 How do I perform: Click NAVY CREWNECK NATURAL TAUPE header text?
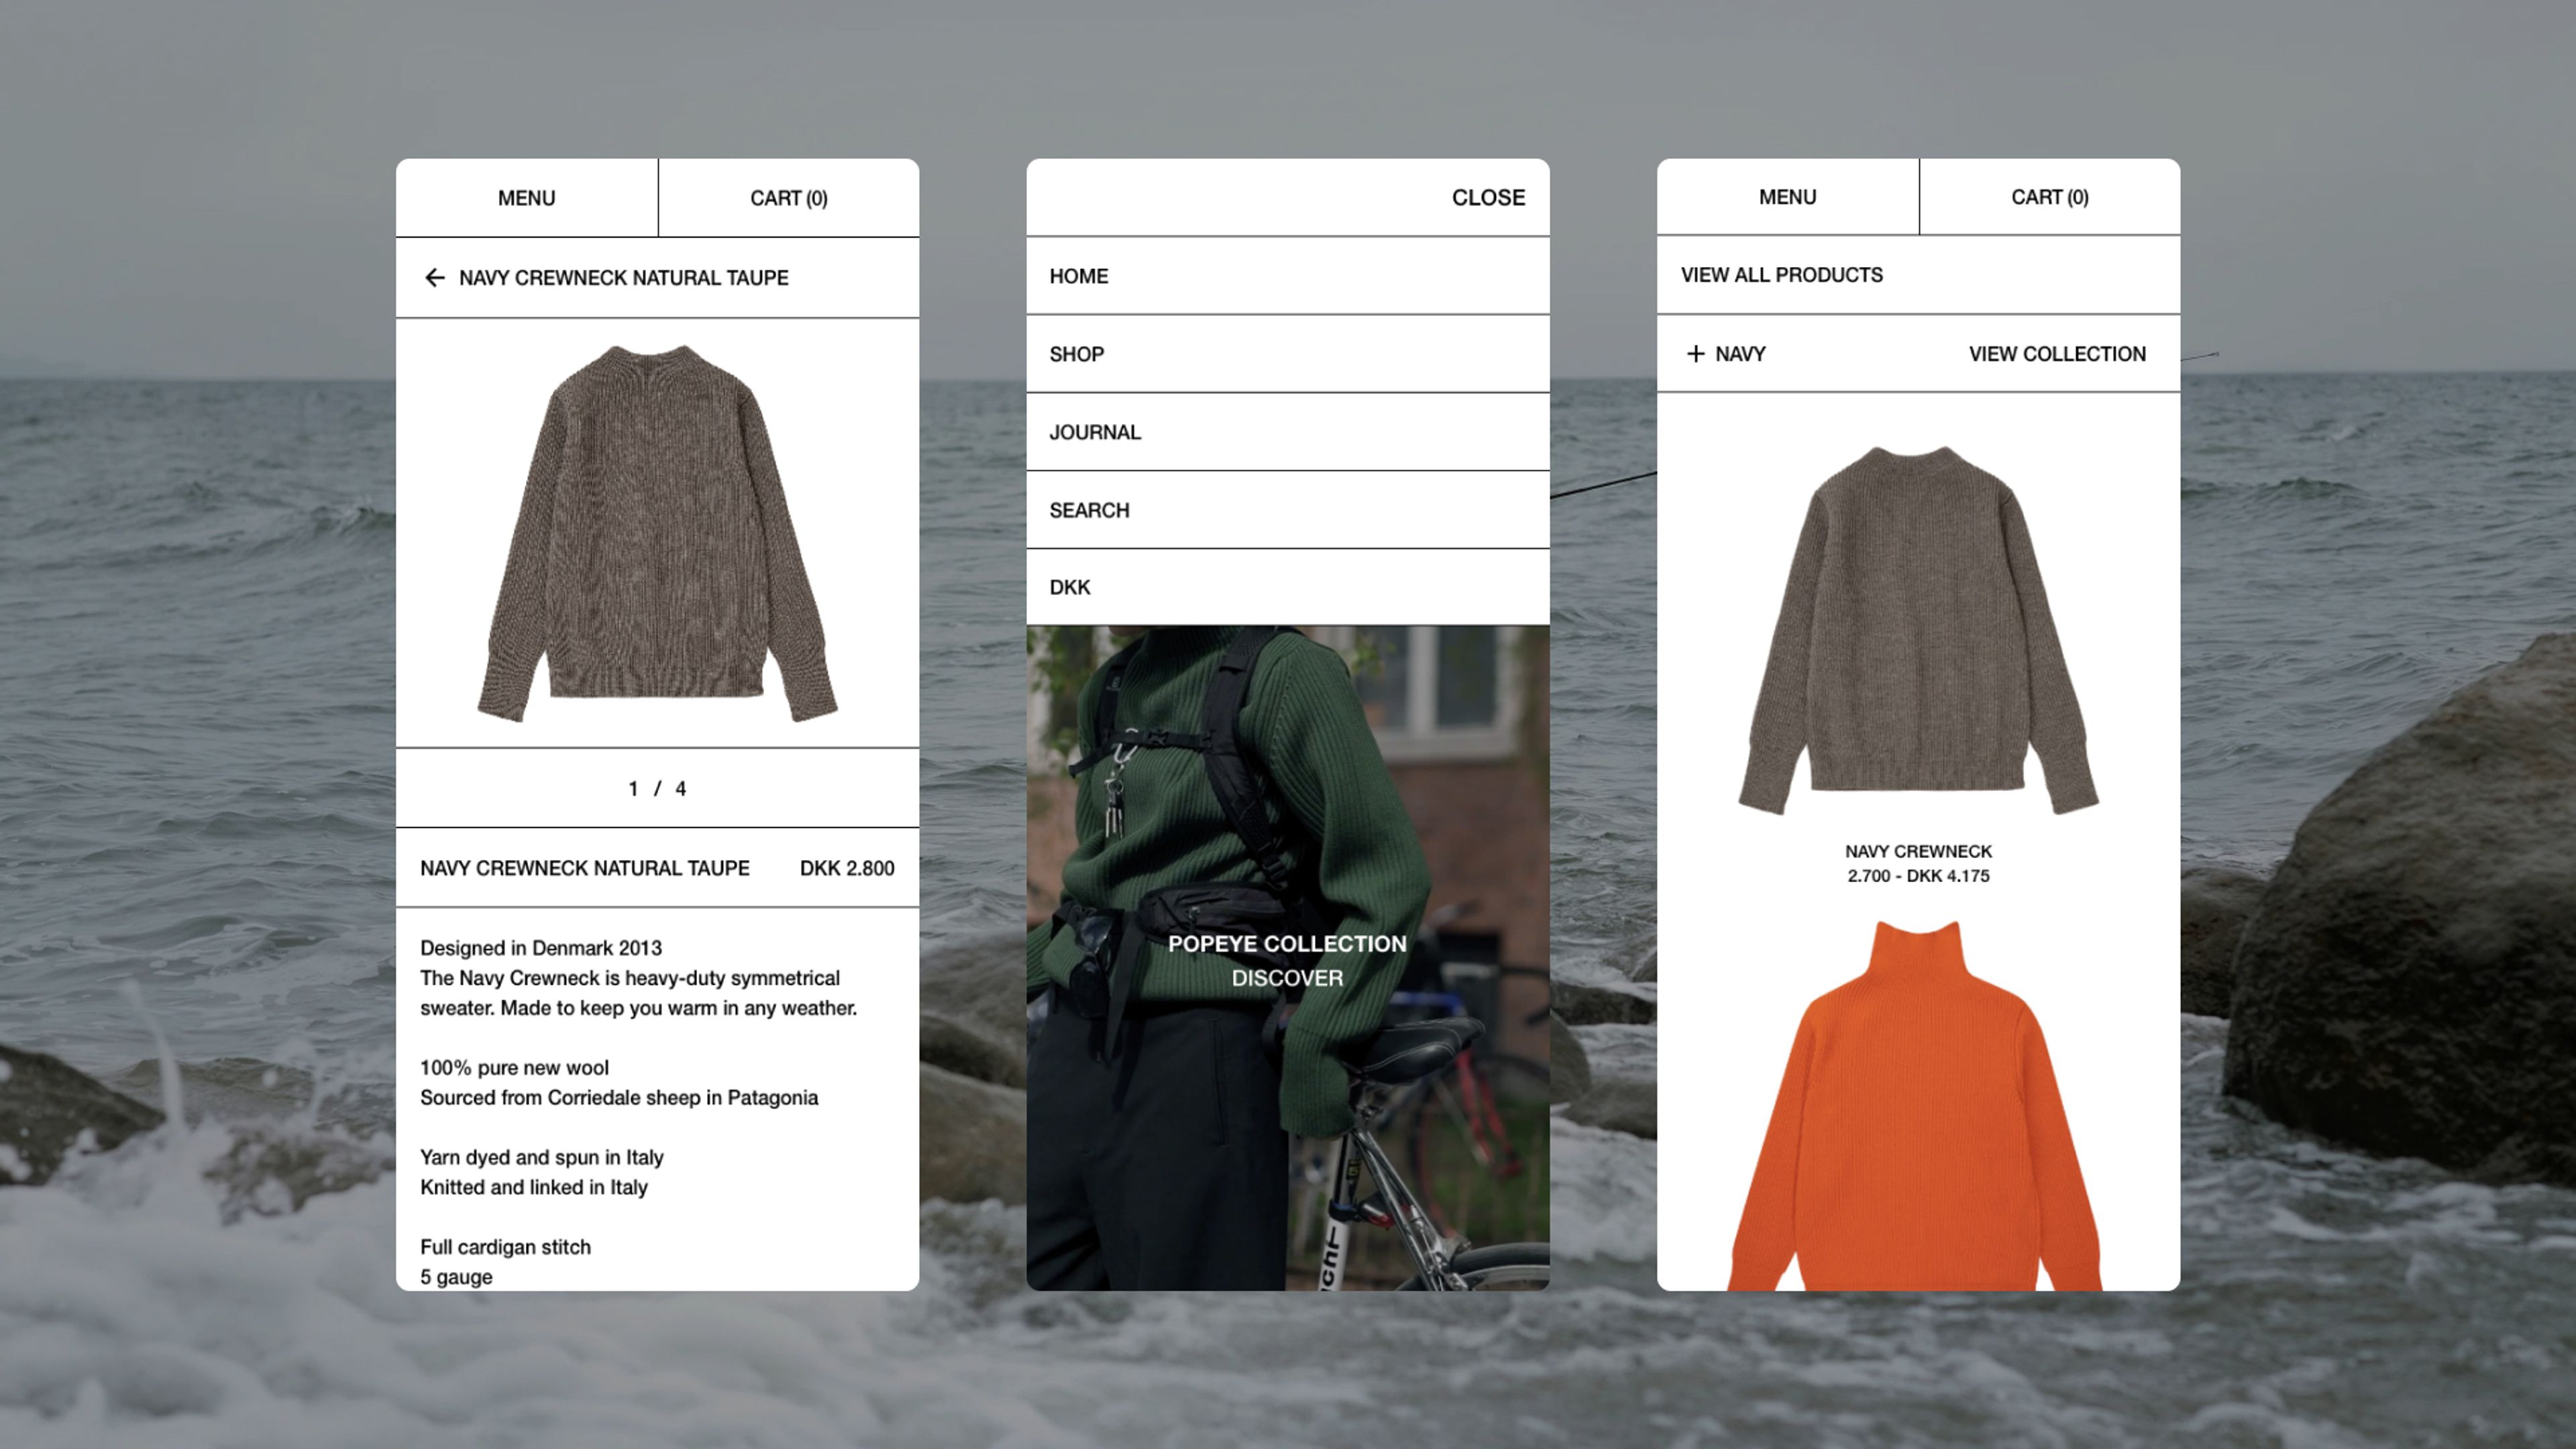[x=623, y=278]
